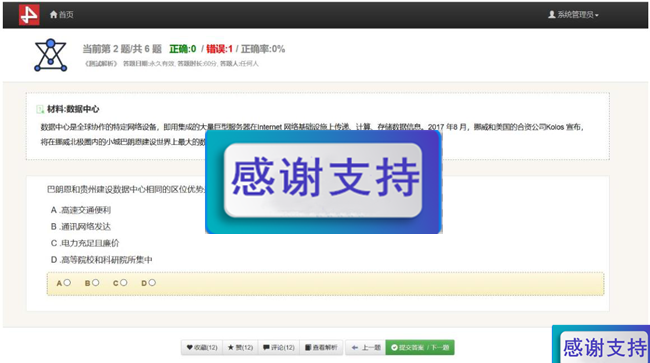Screen dimensions: 650x363
Task: Go to previous question with 上一题
Action: click(x=366, y=347)
